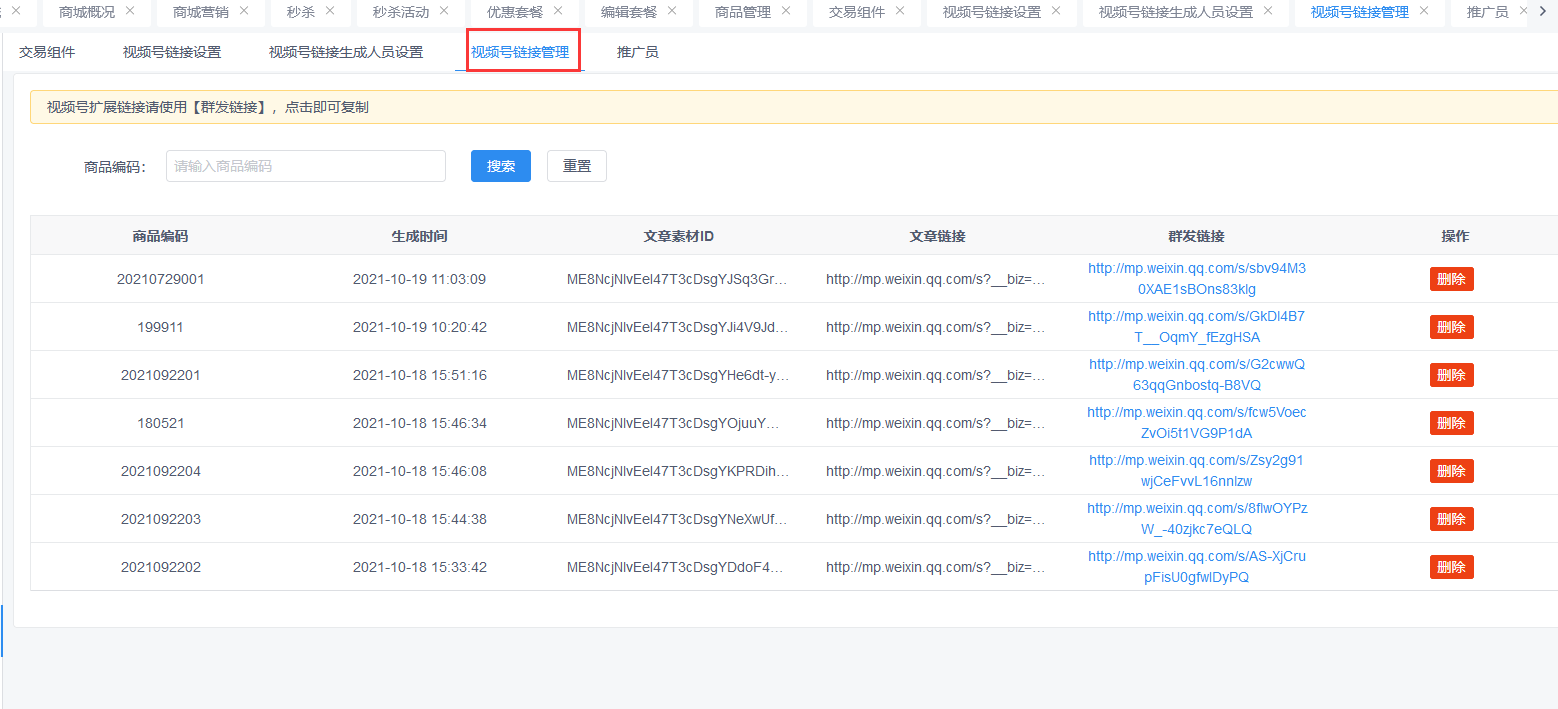
Task: Close the 秒杀活动 tab
Action: coord(444,11)
